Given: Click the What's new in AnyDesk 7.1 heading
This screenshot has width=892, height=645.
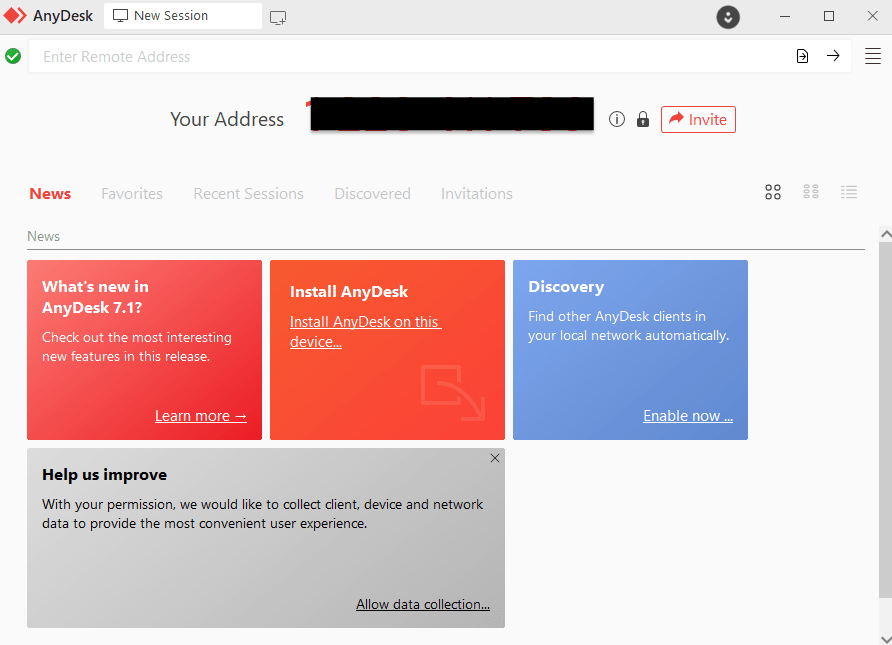Looking at the screenshot, I should click(95, 297).
